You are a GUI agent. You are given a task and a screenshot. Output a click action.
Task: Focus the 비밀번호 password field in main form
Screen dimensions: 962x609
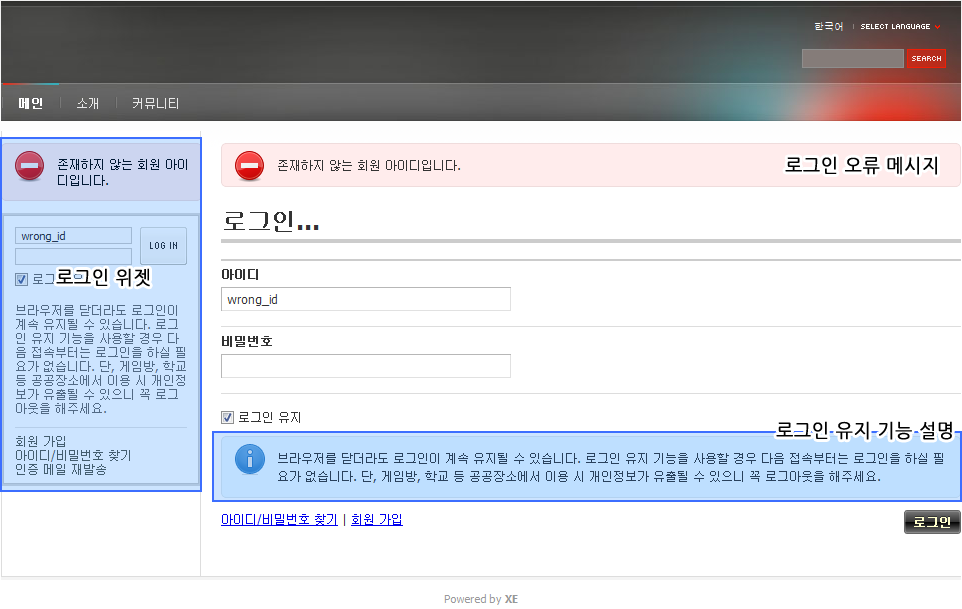point(365,366)
